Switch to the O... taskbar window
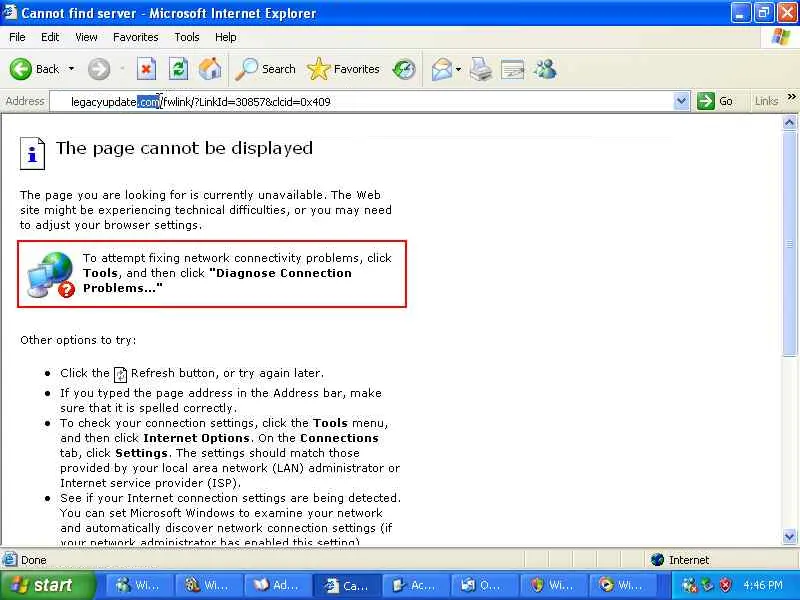This screenshot has width=800, height=600. pos(485,585)
